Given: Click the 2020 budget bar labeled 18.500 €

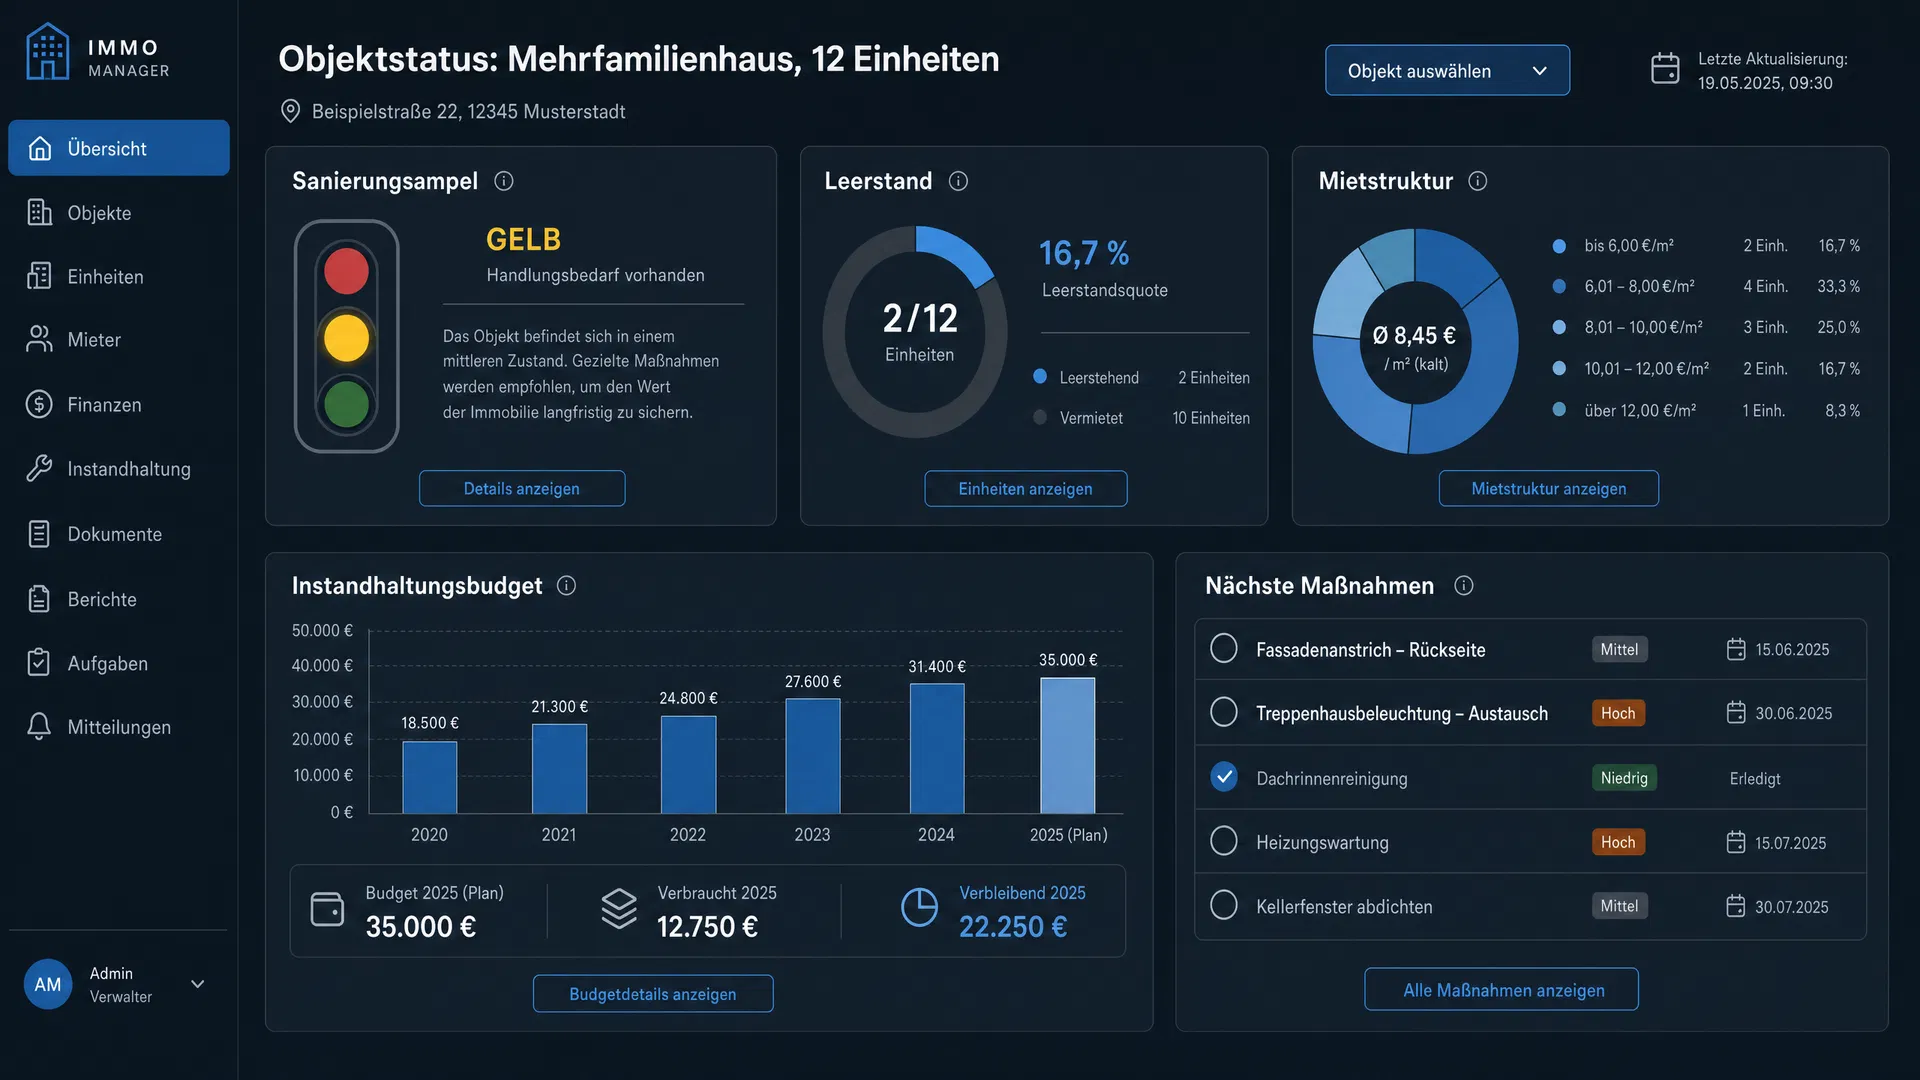Looking at the screenshot, I should [x=430, y=777].
